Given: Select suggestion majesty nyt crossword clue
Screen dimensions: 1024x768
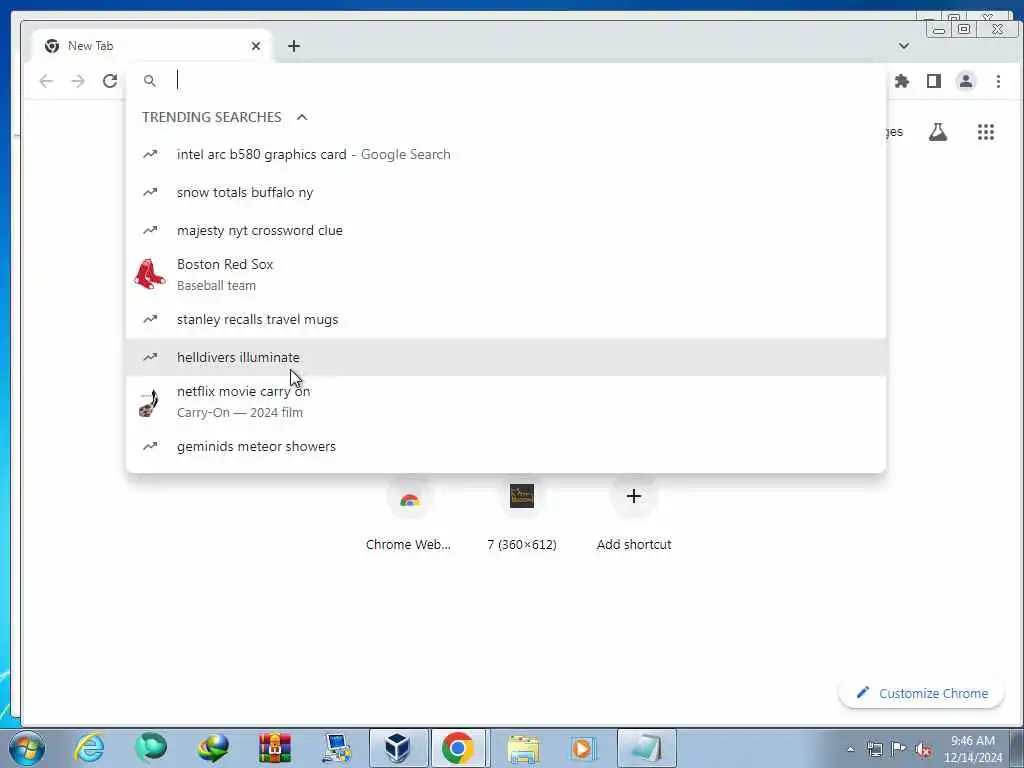Looking at the screenshot, I should [506, 231].
